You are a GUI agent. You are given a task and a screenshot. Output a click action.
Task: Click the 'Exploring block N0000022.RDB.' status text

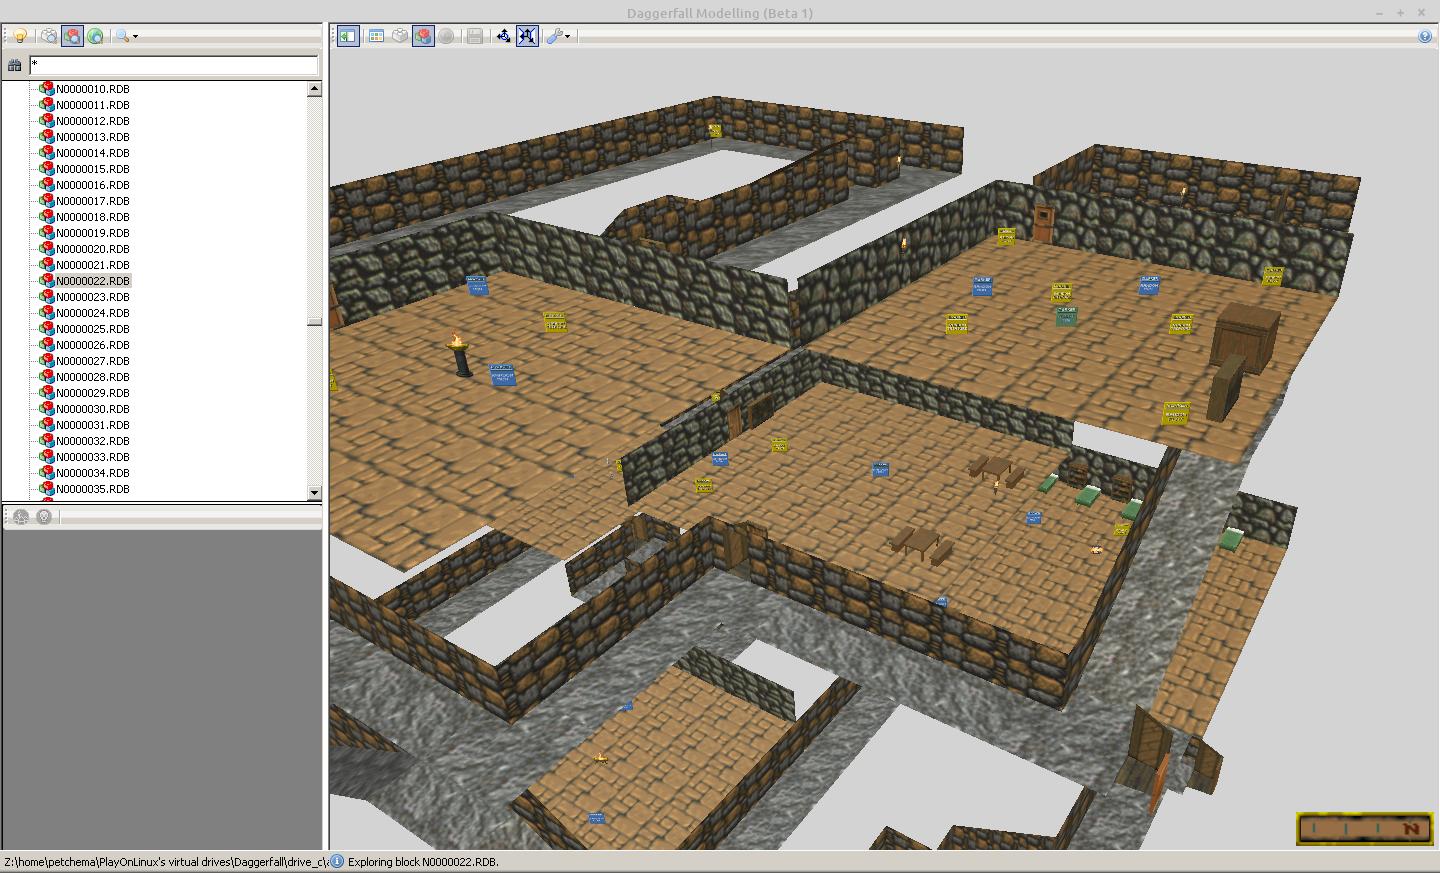point(423,862)
